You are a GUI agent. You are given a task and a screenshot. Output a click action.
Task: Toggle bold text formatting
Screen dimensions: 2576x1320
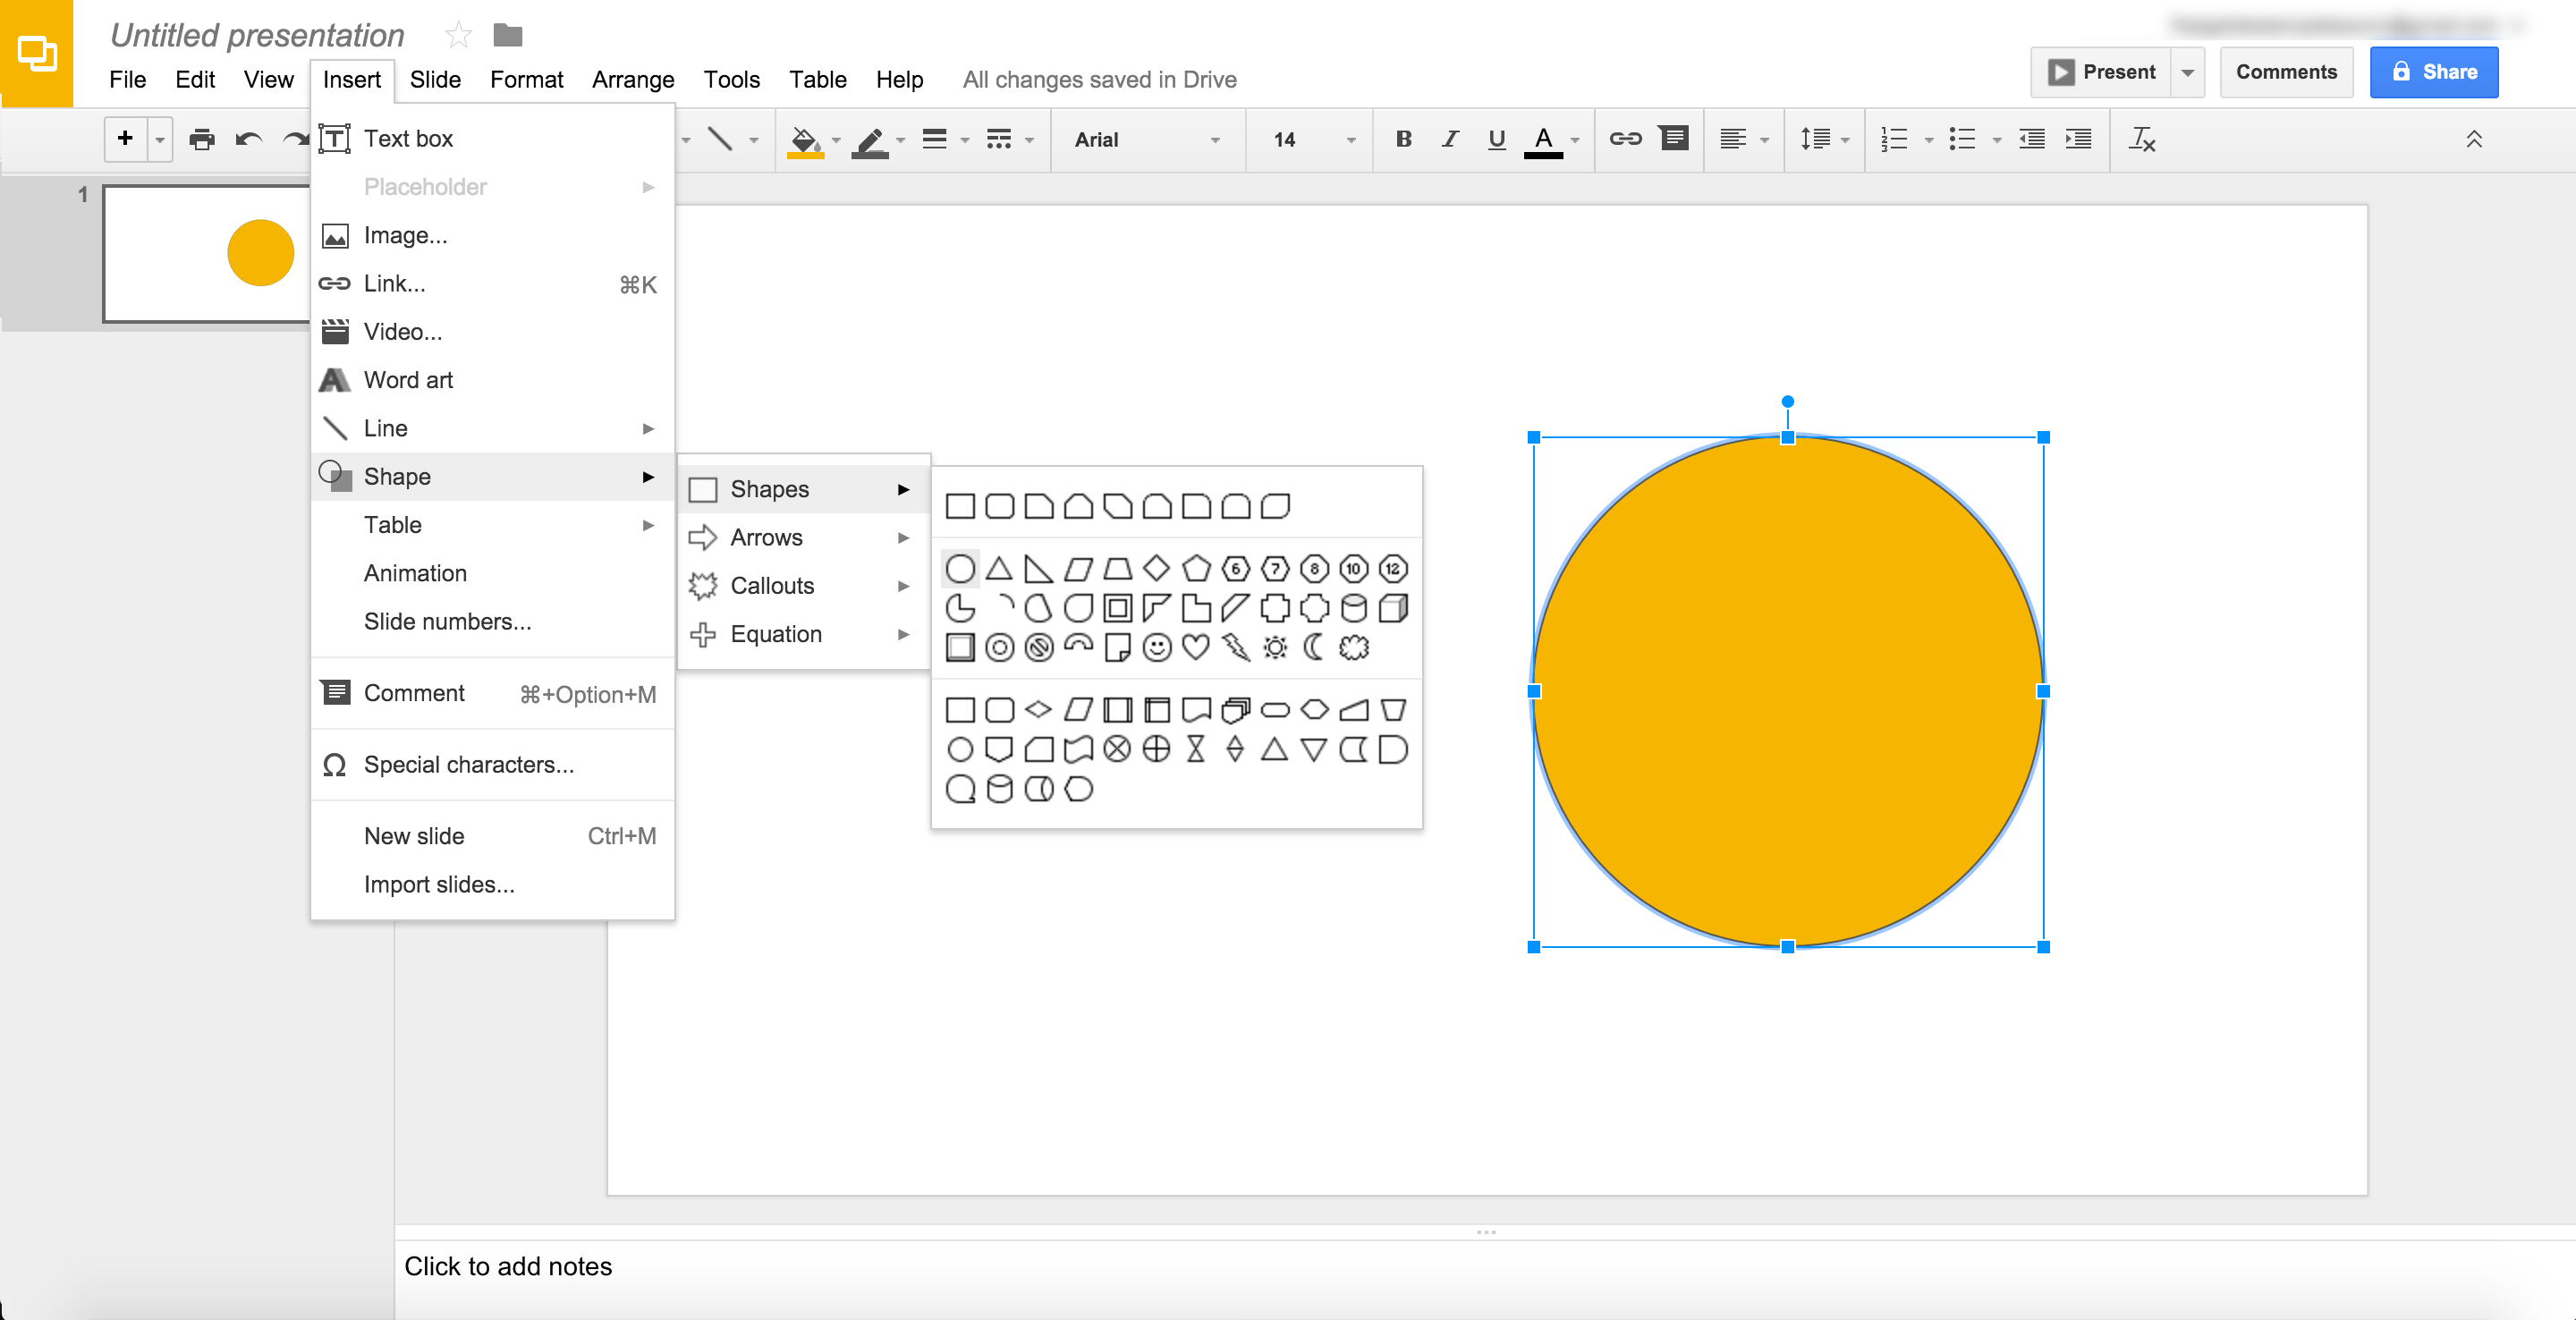click(x=1403, y=140)
